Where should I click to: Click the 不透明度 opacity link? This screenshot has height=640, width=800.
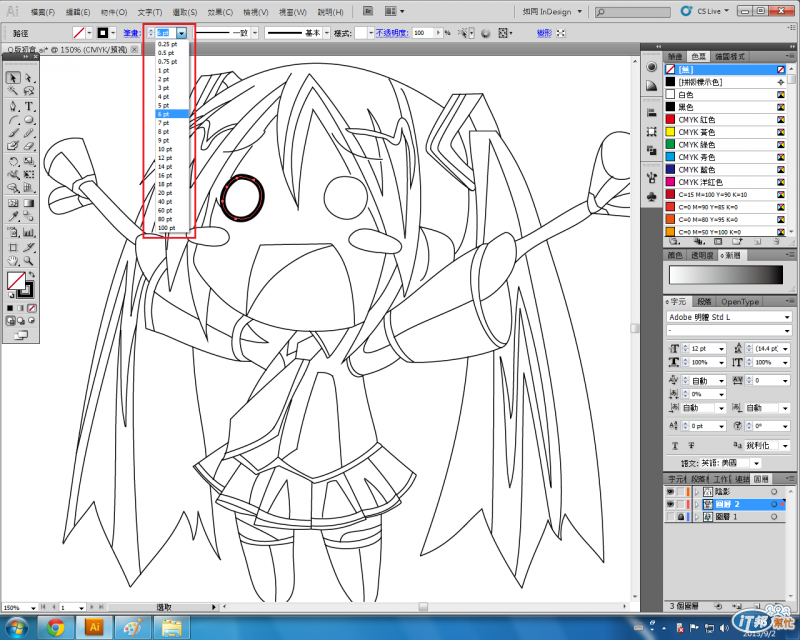[x=392, y=33]
